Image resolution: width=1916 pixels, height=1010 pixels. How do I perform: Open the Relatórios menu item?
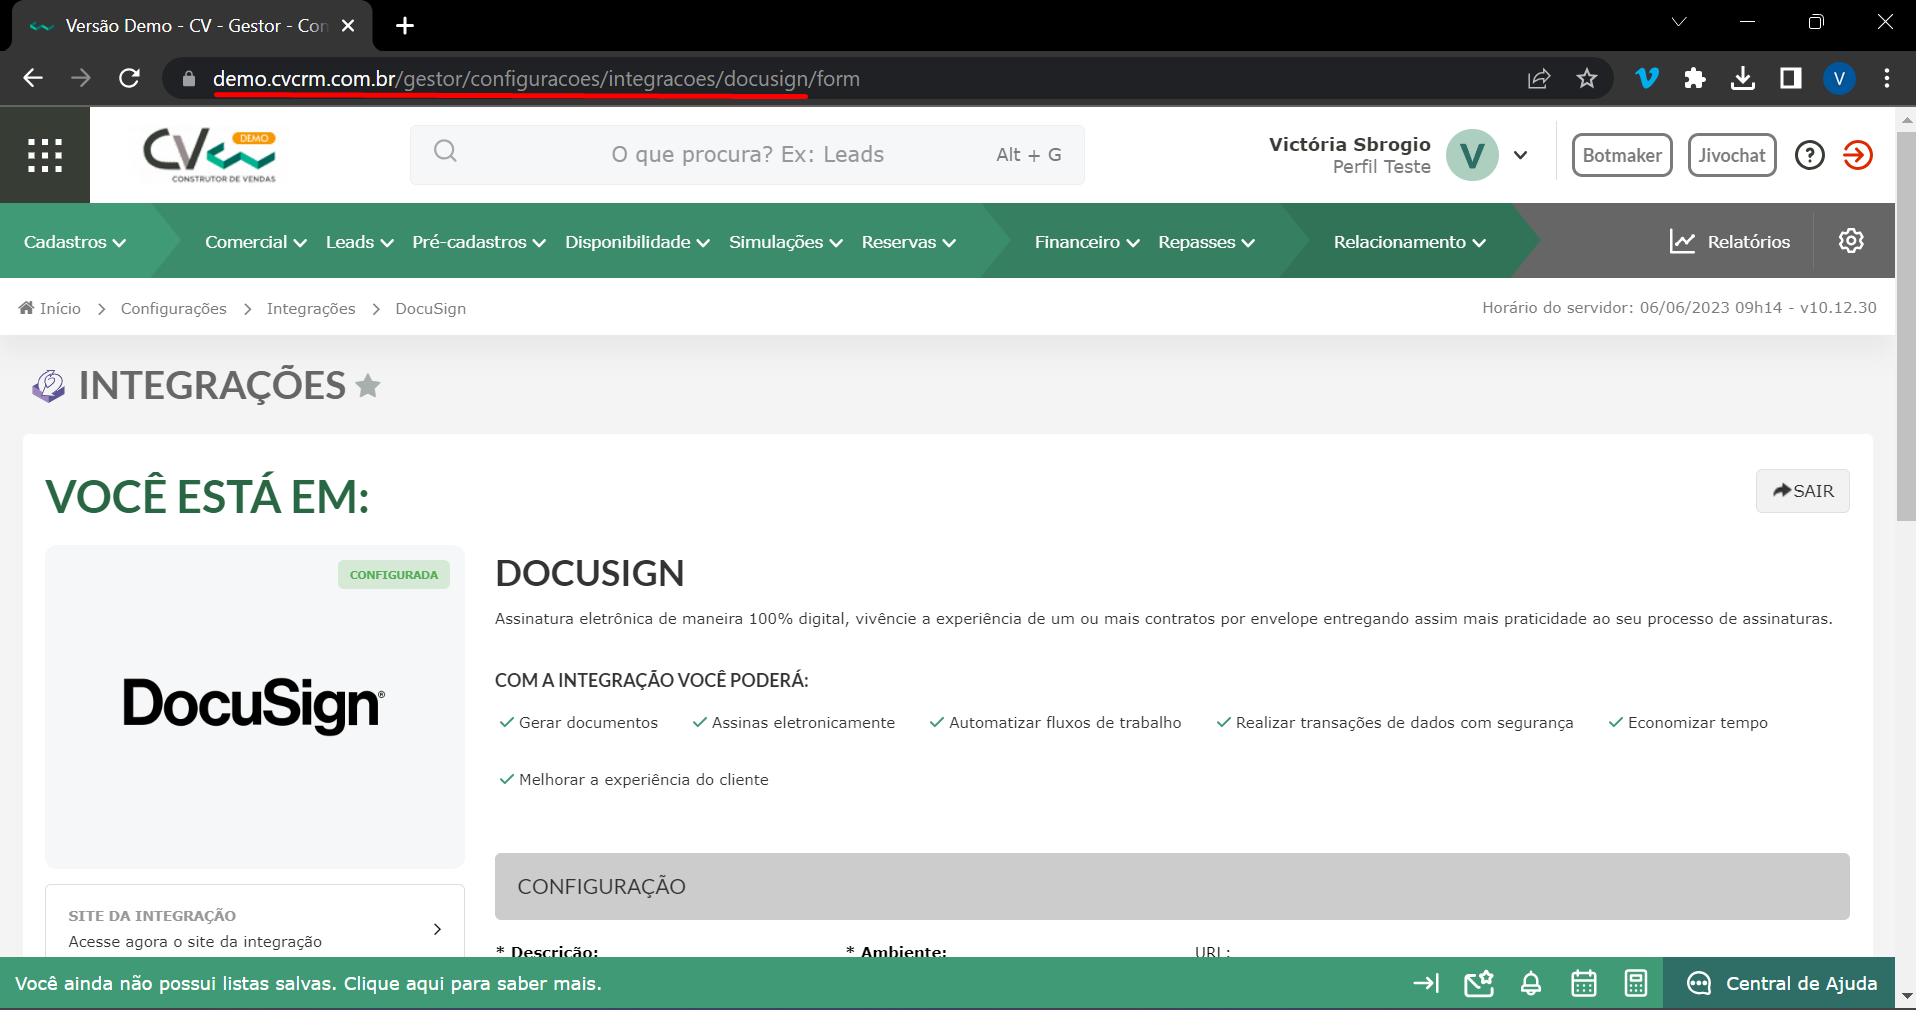tap(1749, 242)
